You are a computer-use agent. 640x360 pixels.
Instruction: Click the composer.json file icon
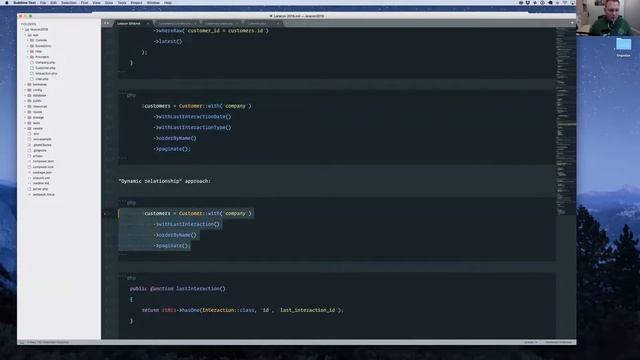(29, 161)
